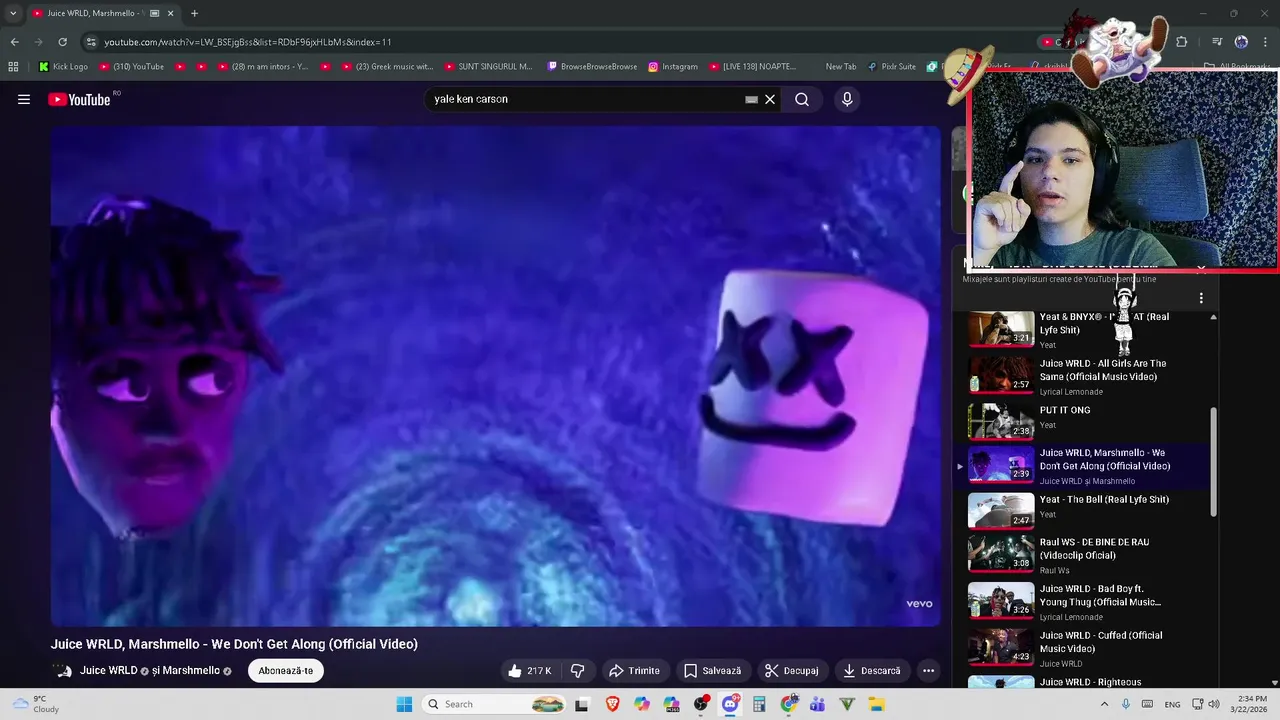Click the Abonează-te subscribe button

[x=286, y=671]
